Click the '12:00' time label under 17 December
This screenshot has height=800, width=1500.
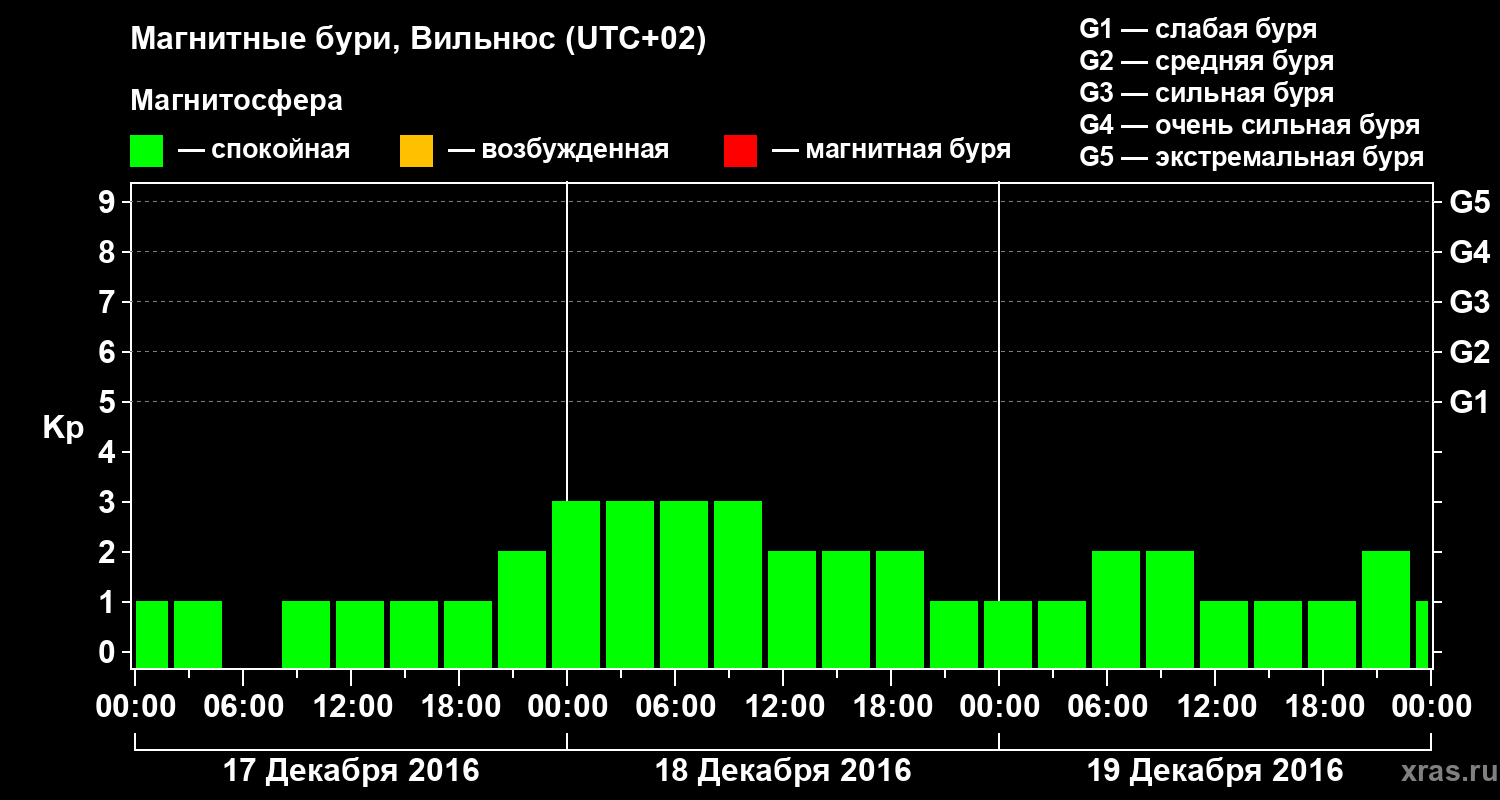click(351, 707)
